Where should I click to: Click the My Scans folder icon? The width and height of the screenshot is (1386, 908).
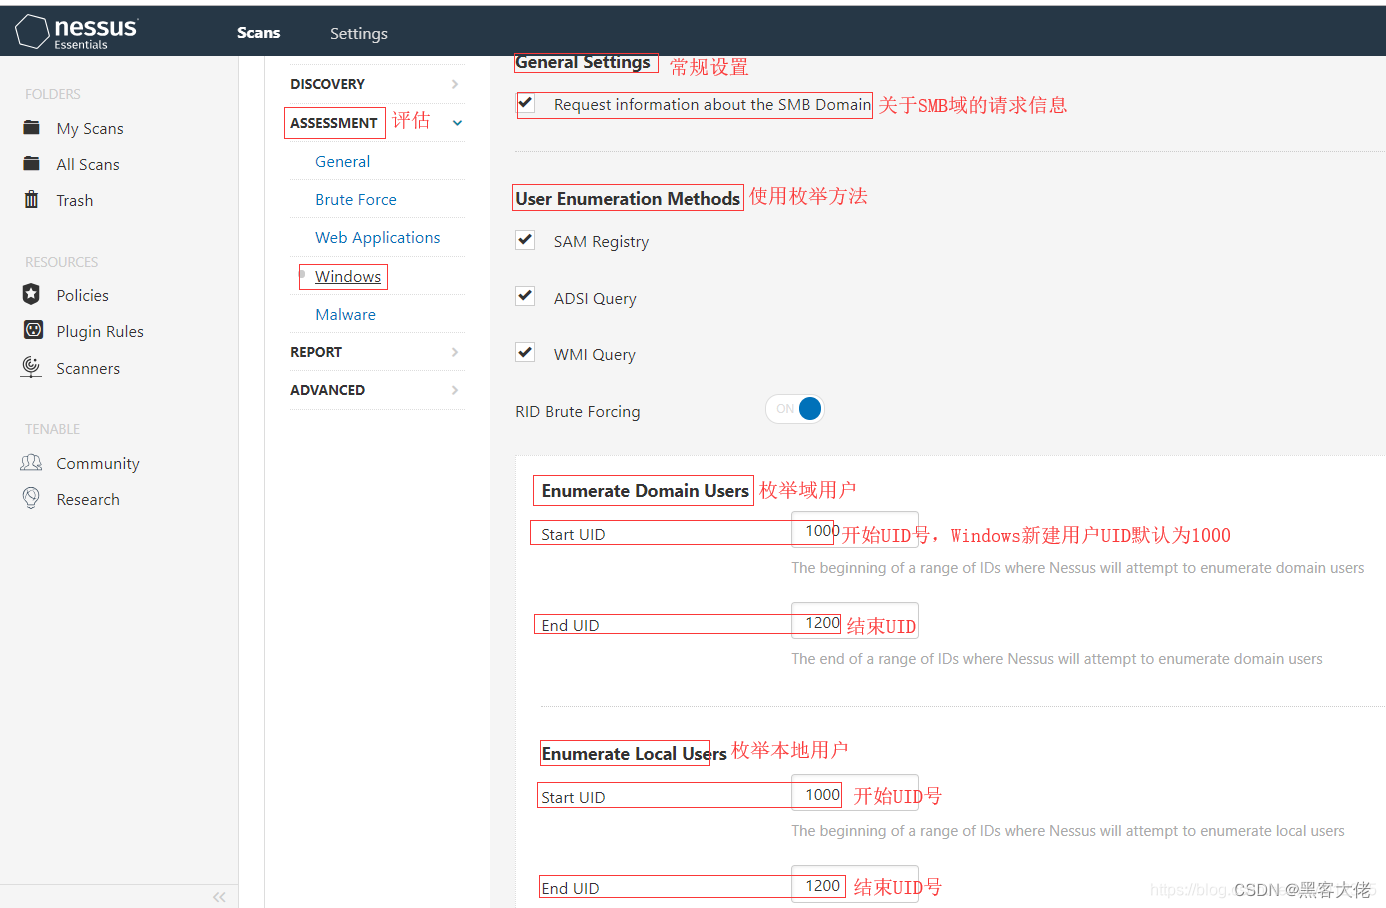tap(32, 128)
